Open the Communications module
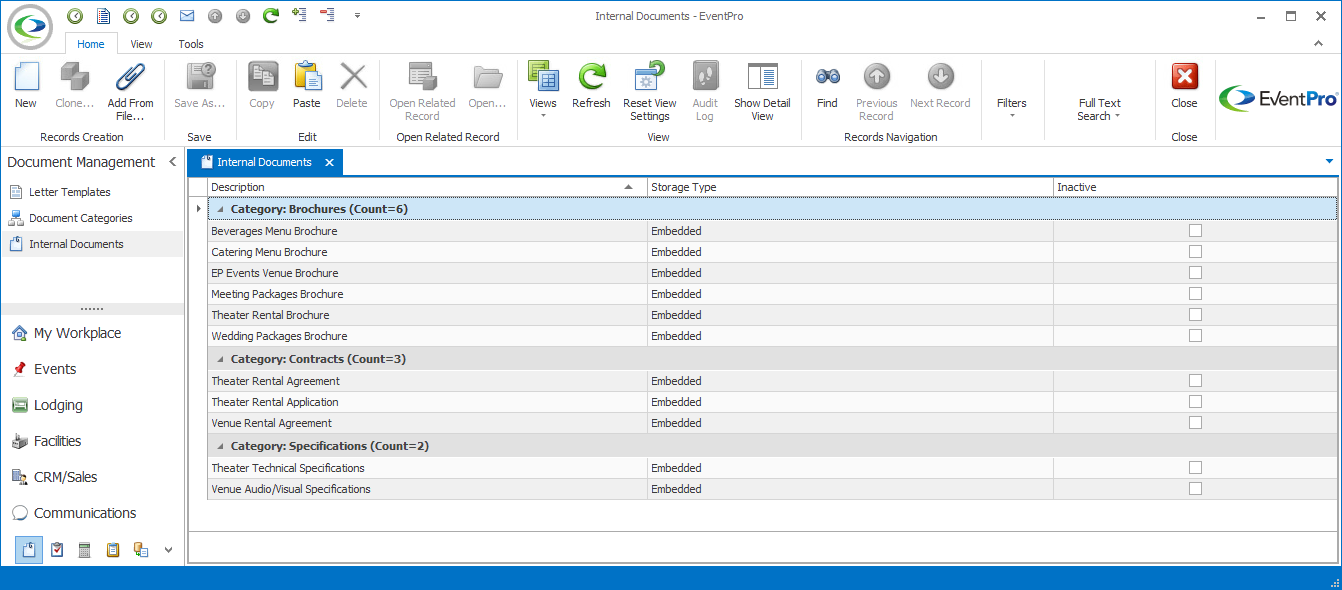 pos(85,513)
